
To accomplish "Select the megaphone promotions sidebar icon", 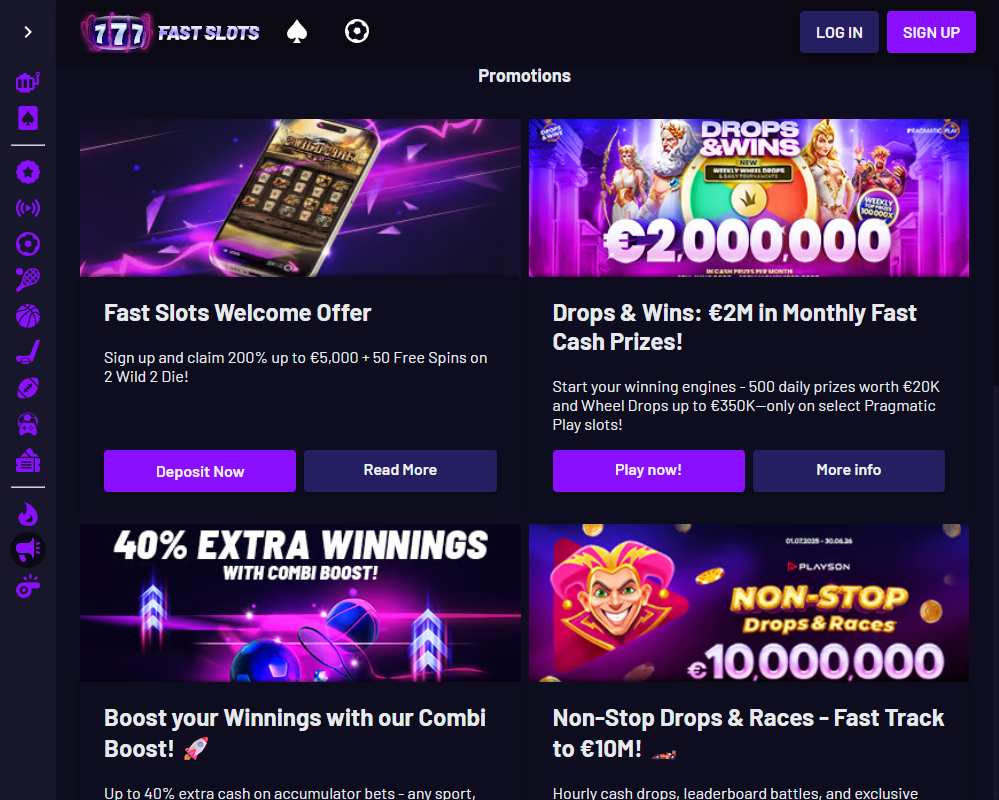I will point(27,550).
